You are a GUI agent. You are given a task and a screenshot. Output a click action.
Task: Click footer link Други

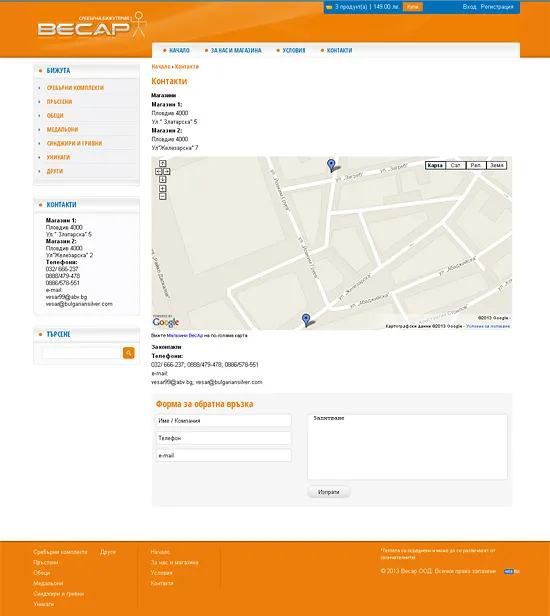108,552
